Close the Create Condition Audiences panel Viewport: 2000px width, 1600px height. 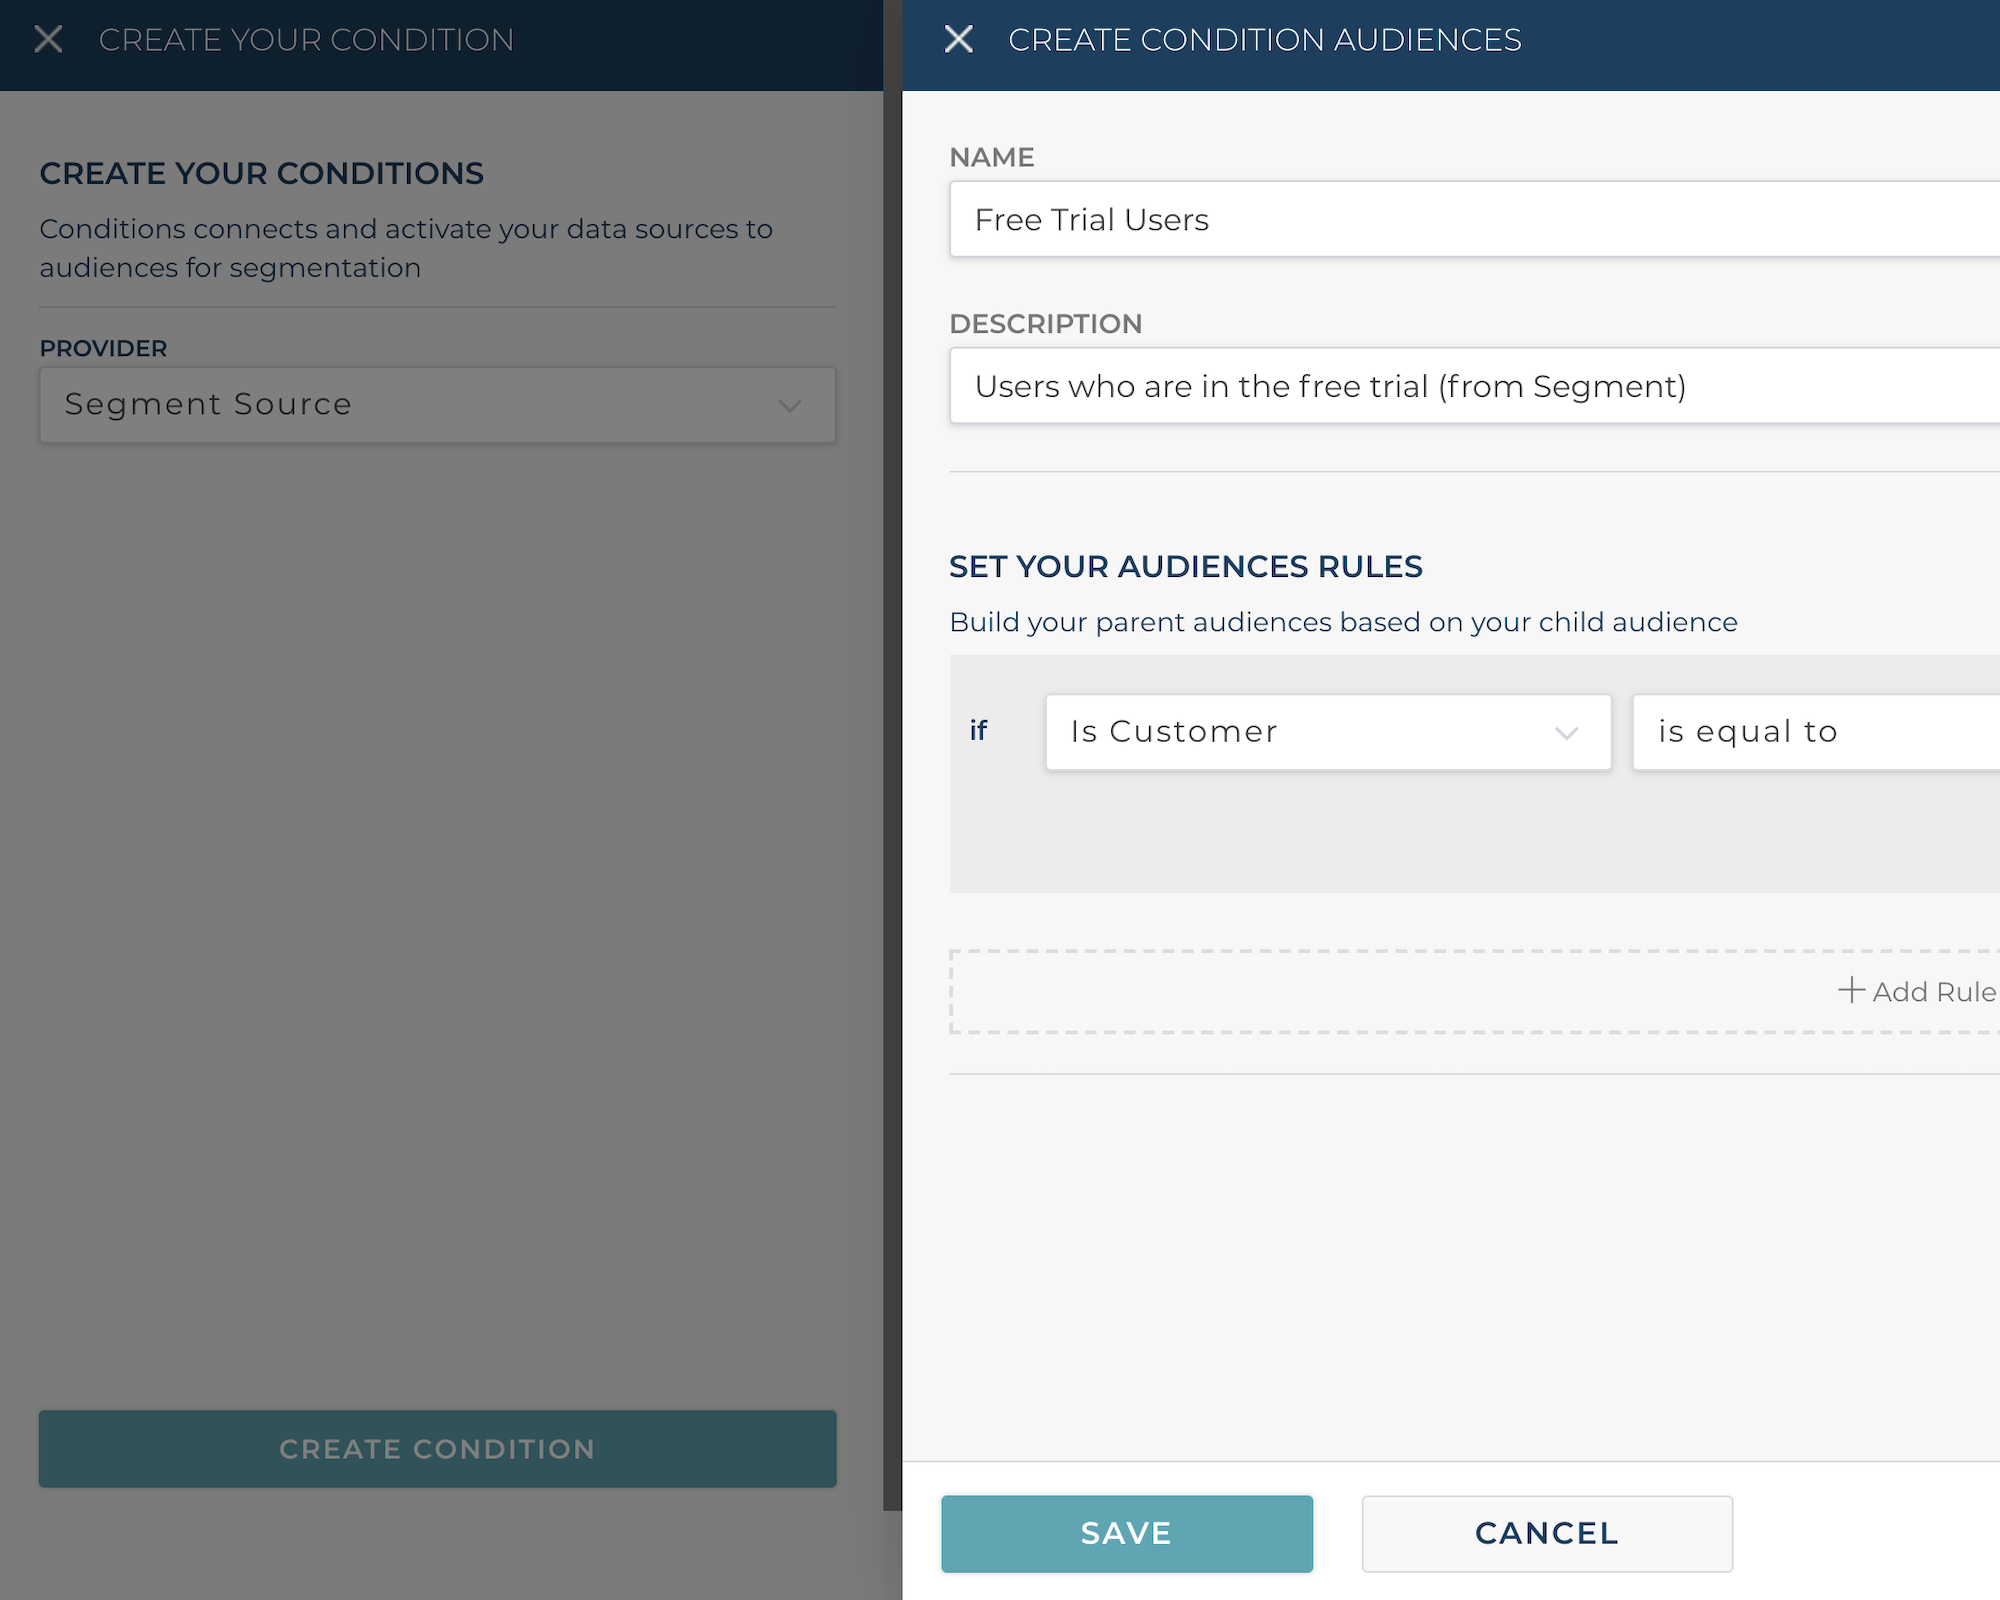tap(958, 40)
